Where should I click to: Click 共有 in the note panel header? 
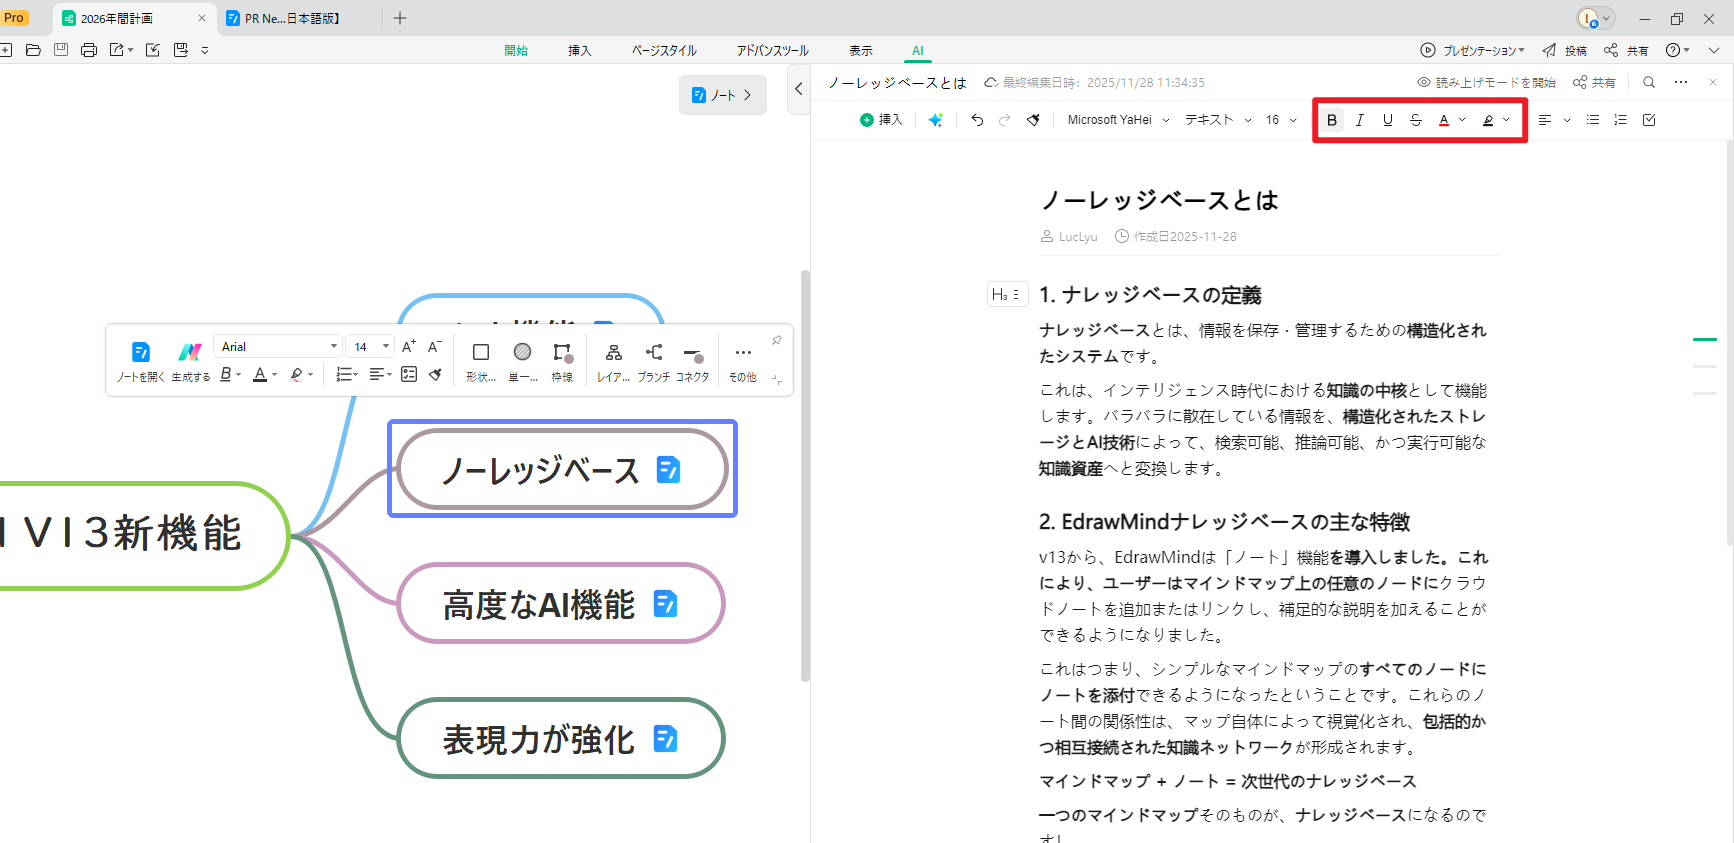point(1594,82)
